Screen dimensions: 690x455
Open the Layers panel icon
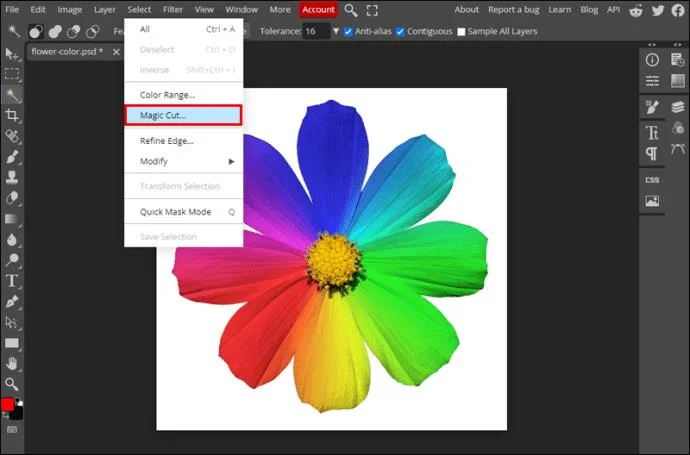[x=678, y=107]
